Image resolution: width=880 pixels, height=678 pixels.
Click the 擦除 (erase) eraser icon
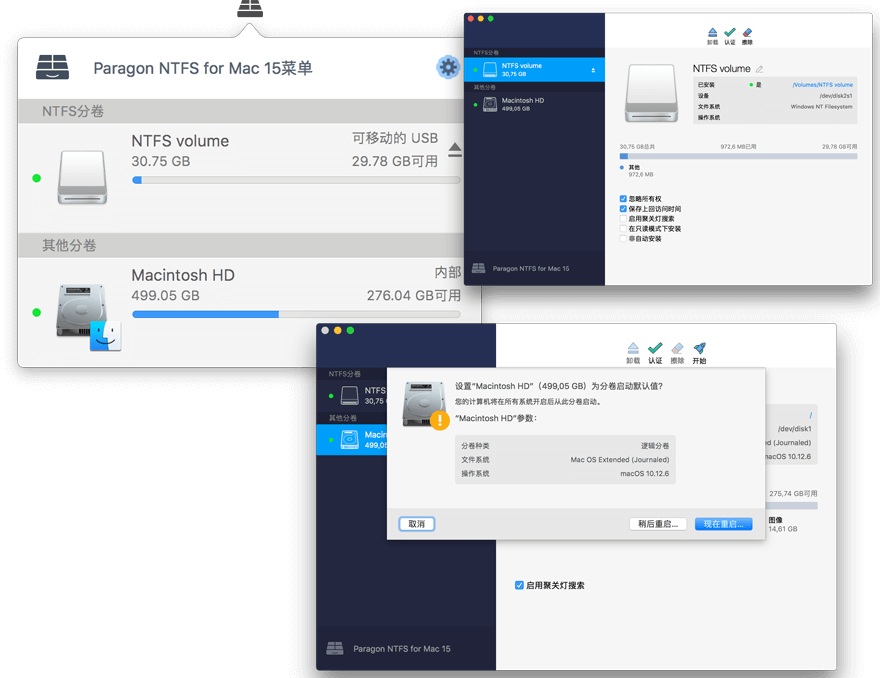pos(748,34)
